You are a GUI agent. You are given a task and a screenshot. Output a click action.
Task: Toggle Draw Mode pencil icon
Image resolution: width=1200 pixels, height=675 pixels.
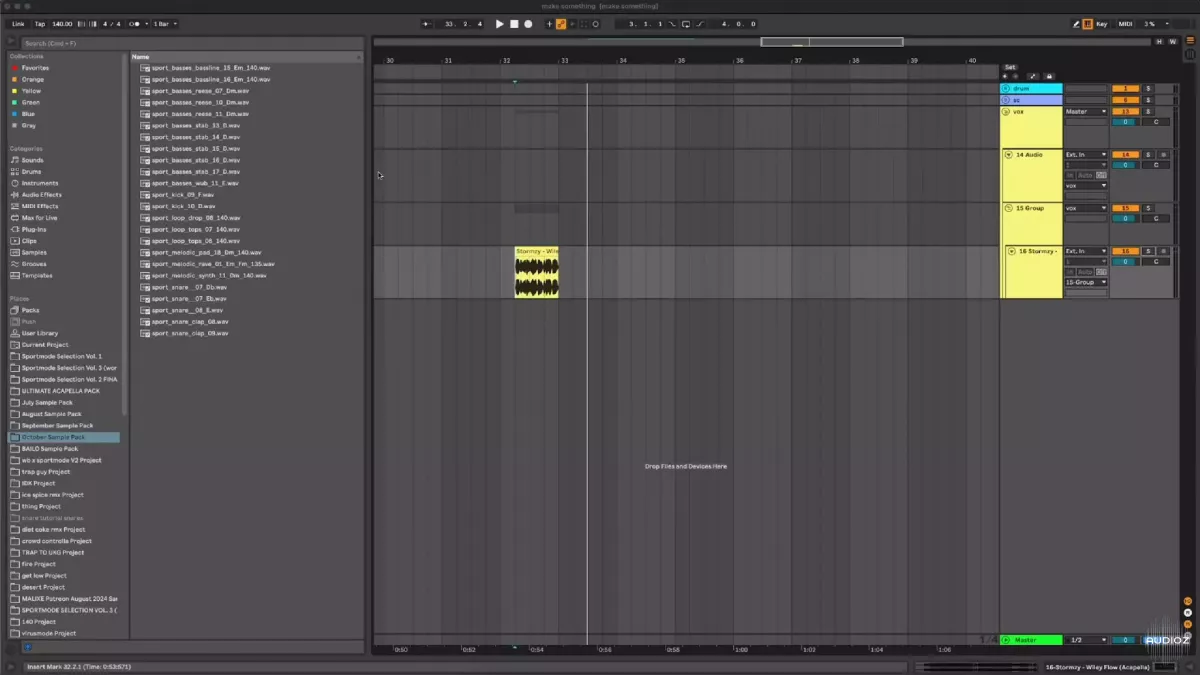(x=1076, y=23)
